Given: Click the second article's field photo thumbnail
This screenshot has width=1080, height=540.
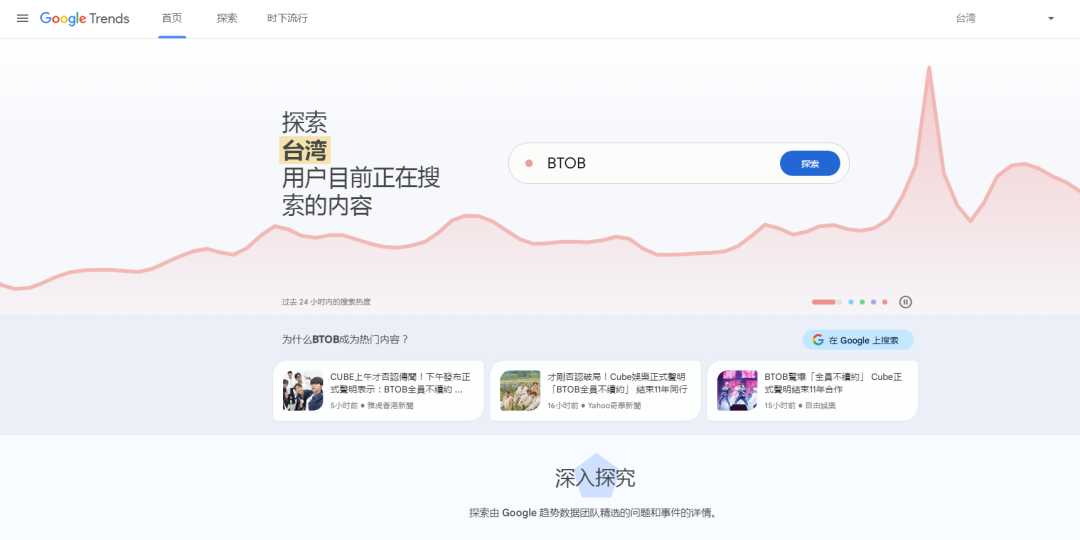Looking at the screenshot, I should [x=520, y=391].
